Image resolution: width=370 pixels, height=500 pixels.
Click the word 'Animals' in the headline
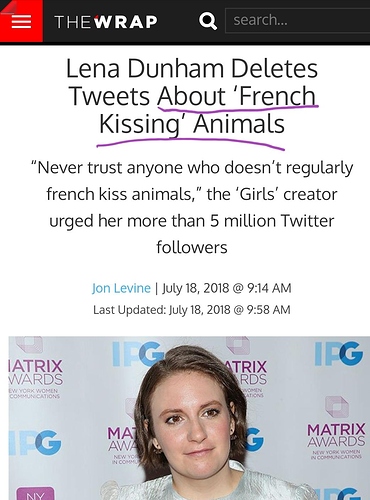click(x=239, y=124)
